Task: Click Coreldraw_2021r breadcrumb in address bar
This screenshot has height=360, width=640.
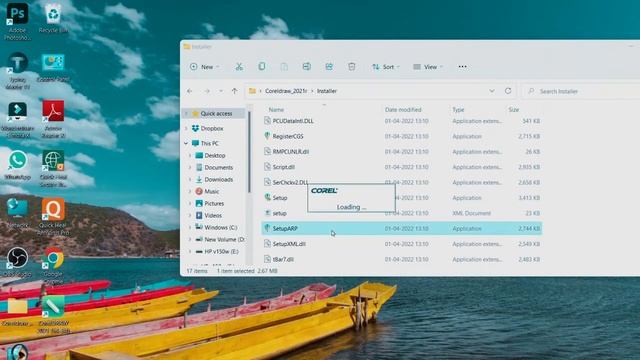Action: point(286,91)
